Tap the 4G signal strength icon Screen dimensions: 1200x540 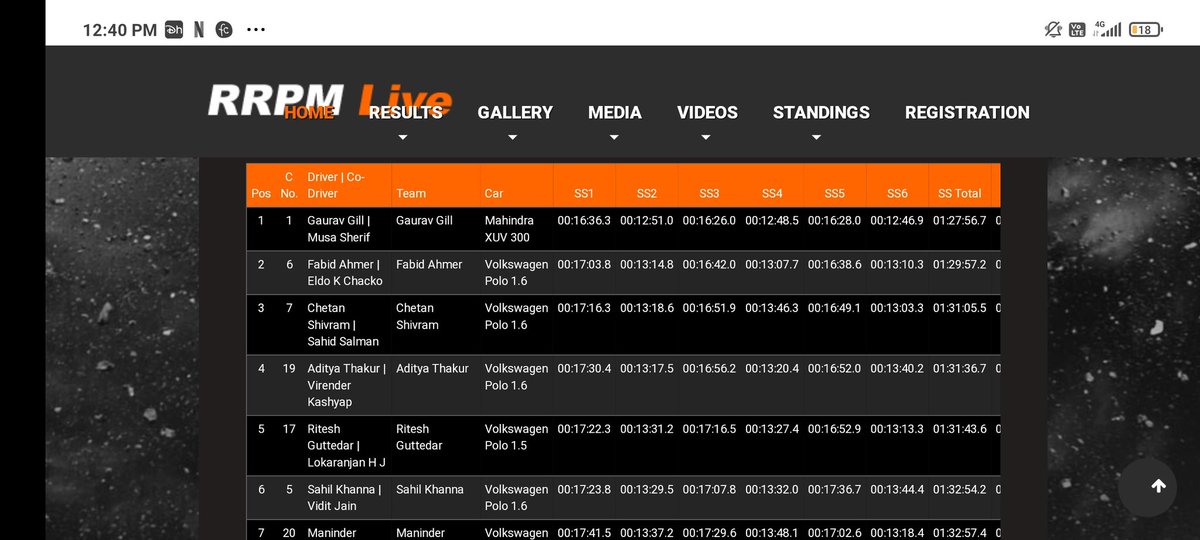[1106, 30]
